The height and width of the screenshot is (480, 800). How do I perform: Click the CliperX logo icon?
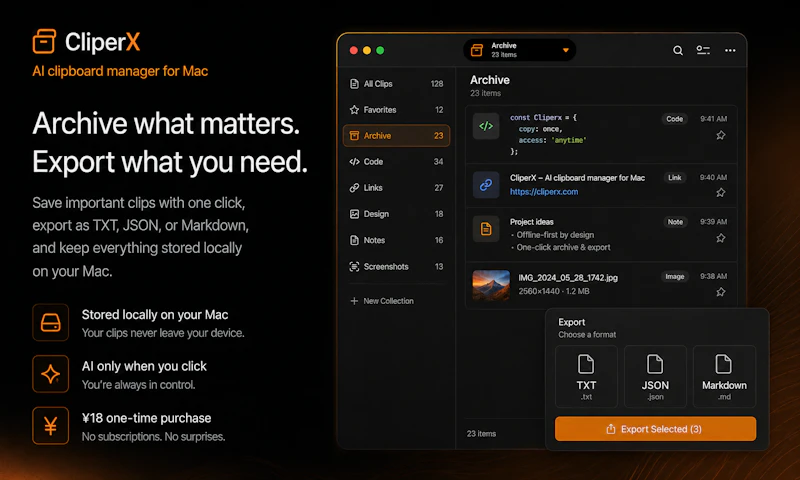click(44, 41)
